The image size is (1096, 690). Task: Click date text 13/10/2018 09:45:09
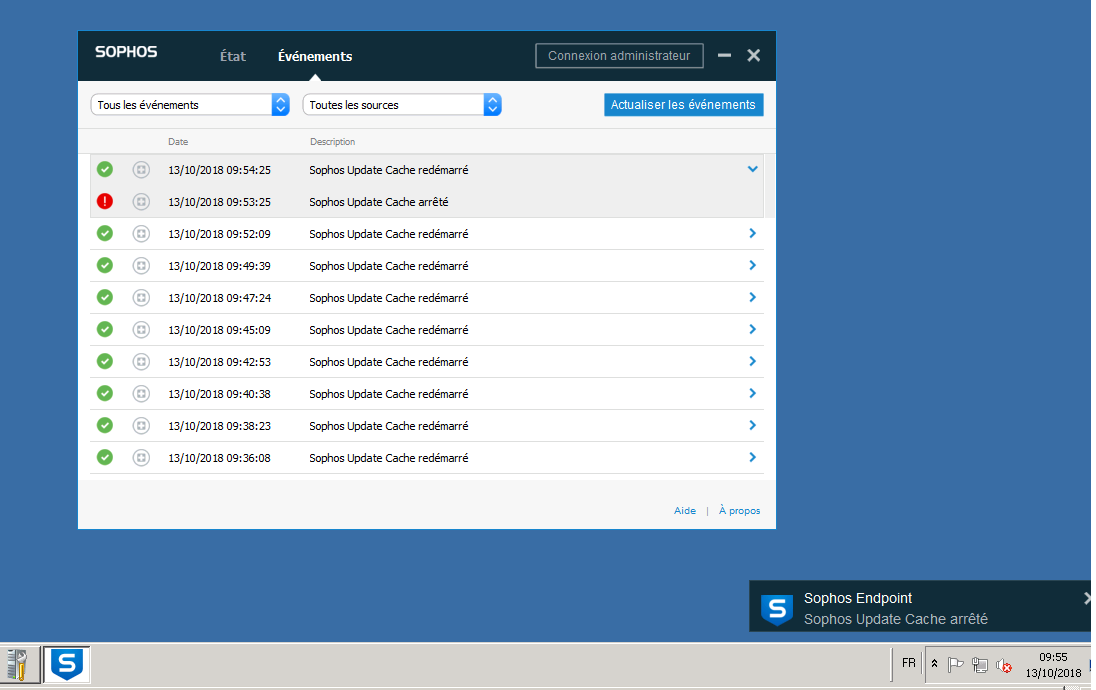coord(219,330)
